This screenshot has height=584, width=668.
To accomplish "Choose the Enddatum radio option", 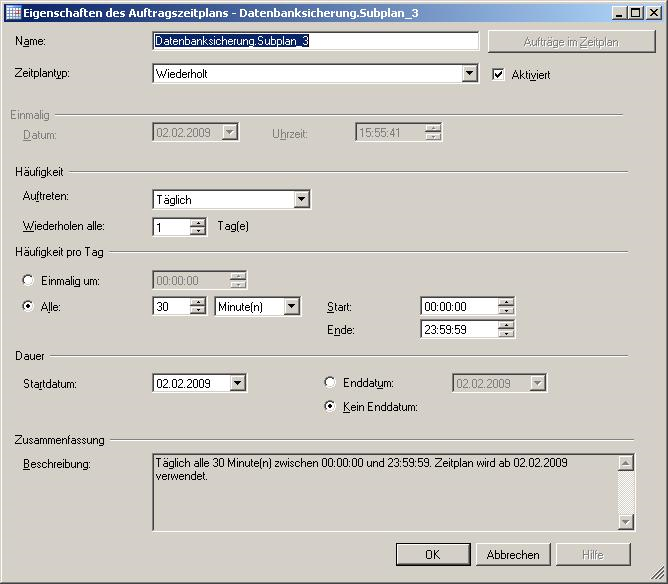I will [x=331, y=383].
